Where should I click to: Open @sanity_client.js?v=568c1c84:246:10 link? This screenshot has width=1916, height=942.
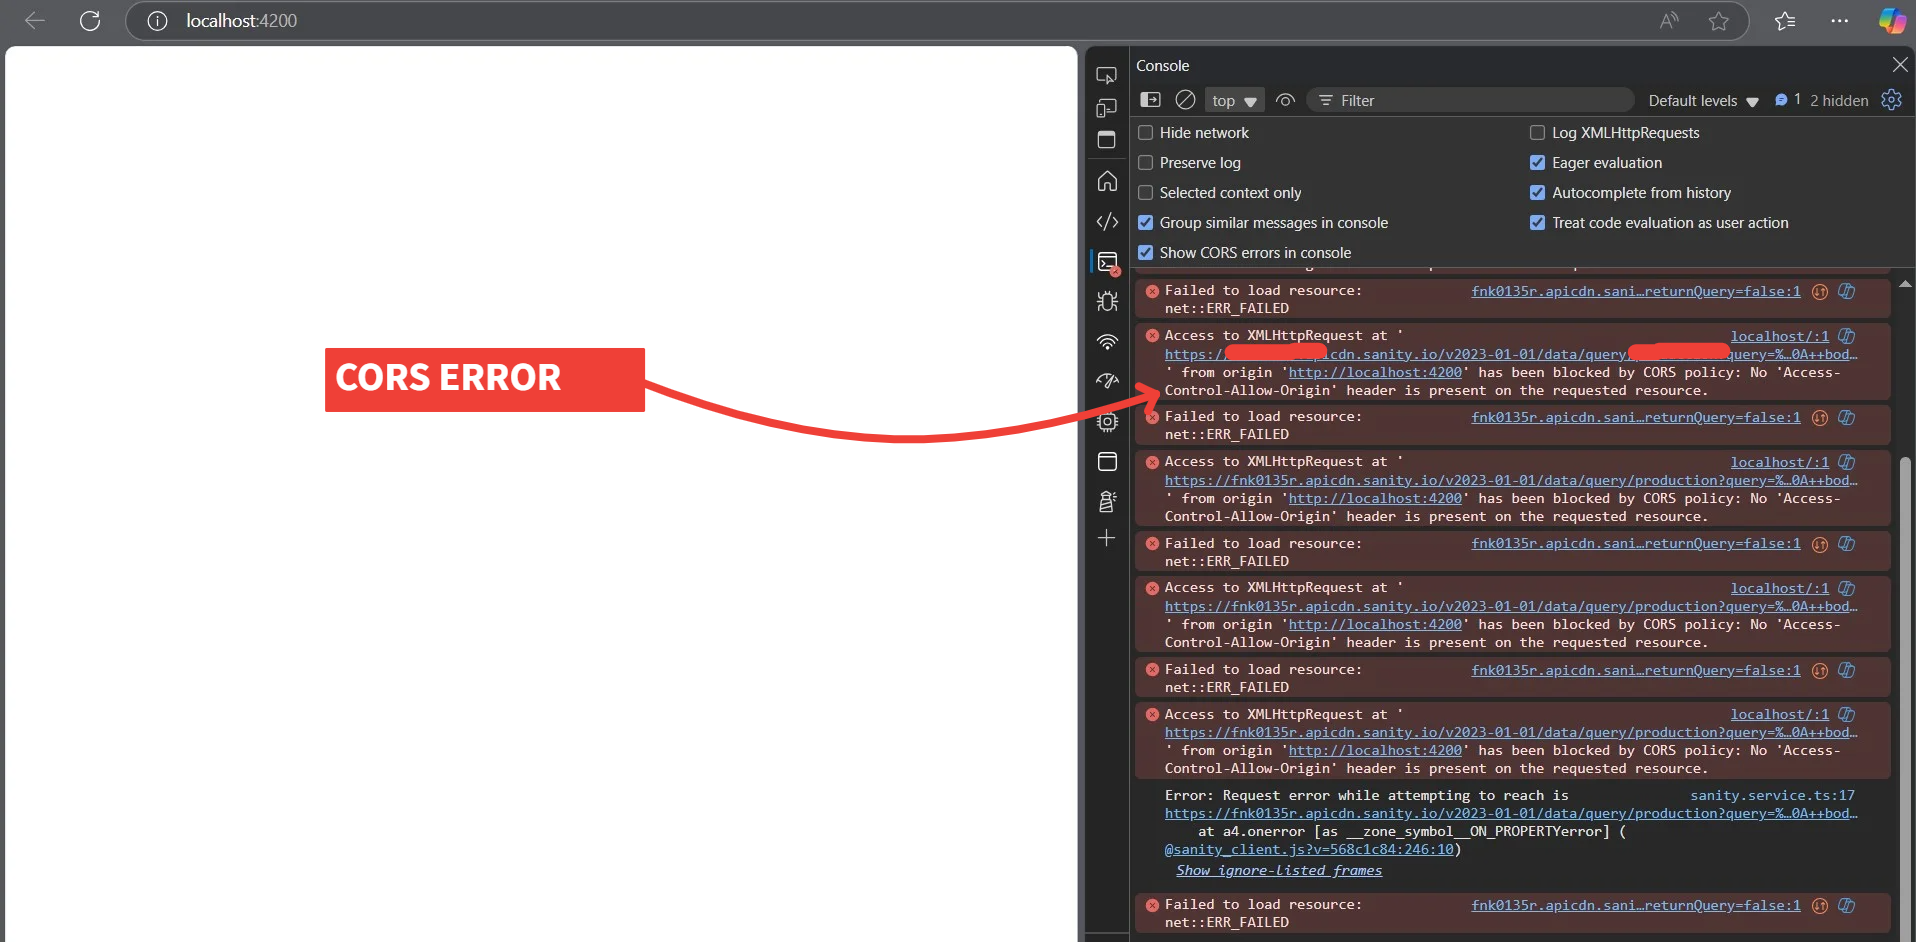click(1309, 849)
